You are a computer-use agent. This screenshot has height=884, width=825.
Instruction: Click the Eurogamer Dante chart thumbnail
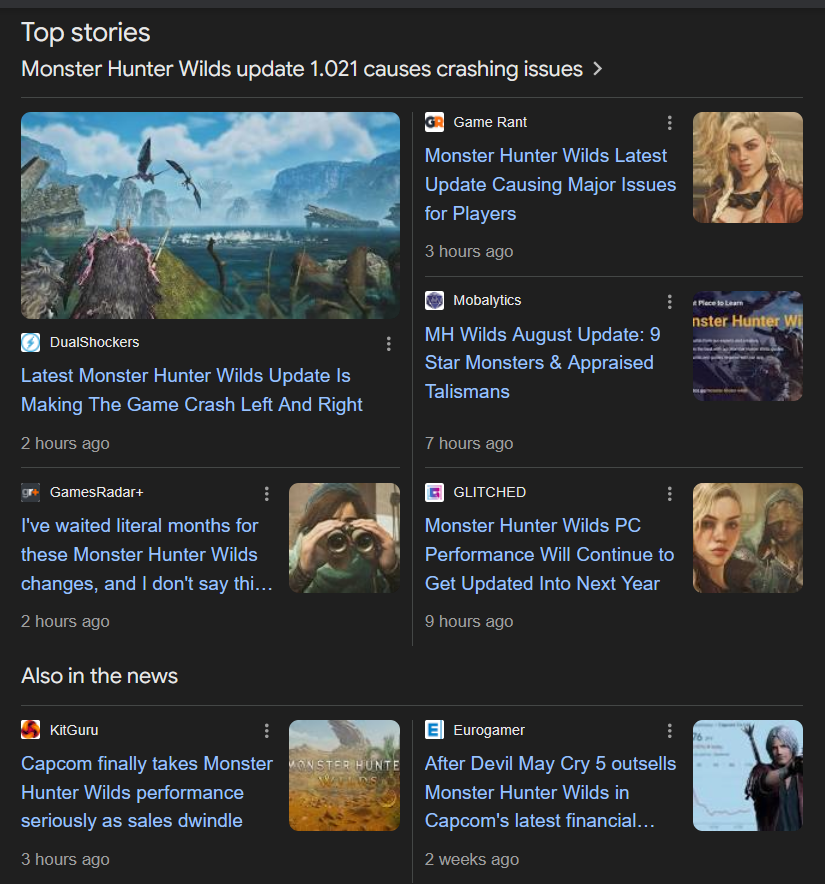[748, 775]
